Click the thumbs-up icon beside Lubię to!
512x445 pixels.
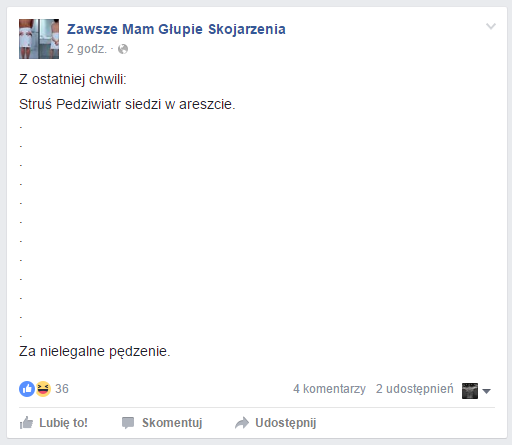[x=26, y=423]
